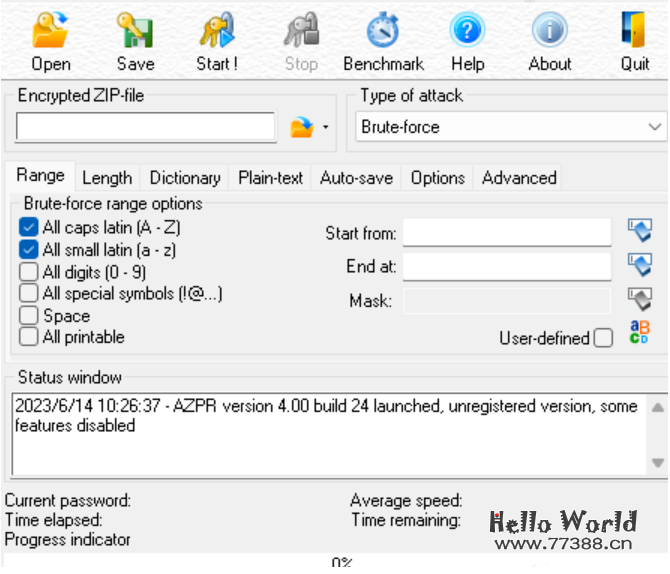Click the Open toolbar icon
The height and width of the screenshot is (574, 670).
tap(50, 32)
